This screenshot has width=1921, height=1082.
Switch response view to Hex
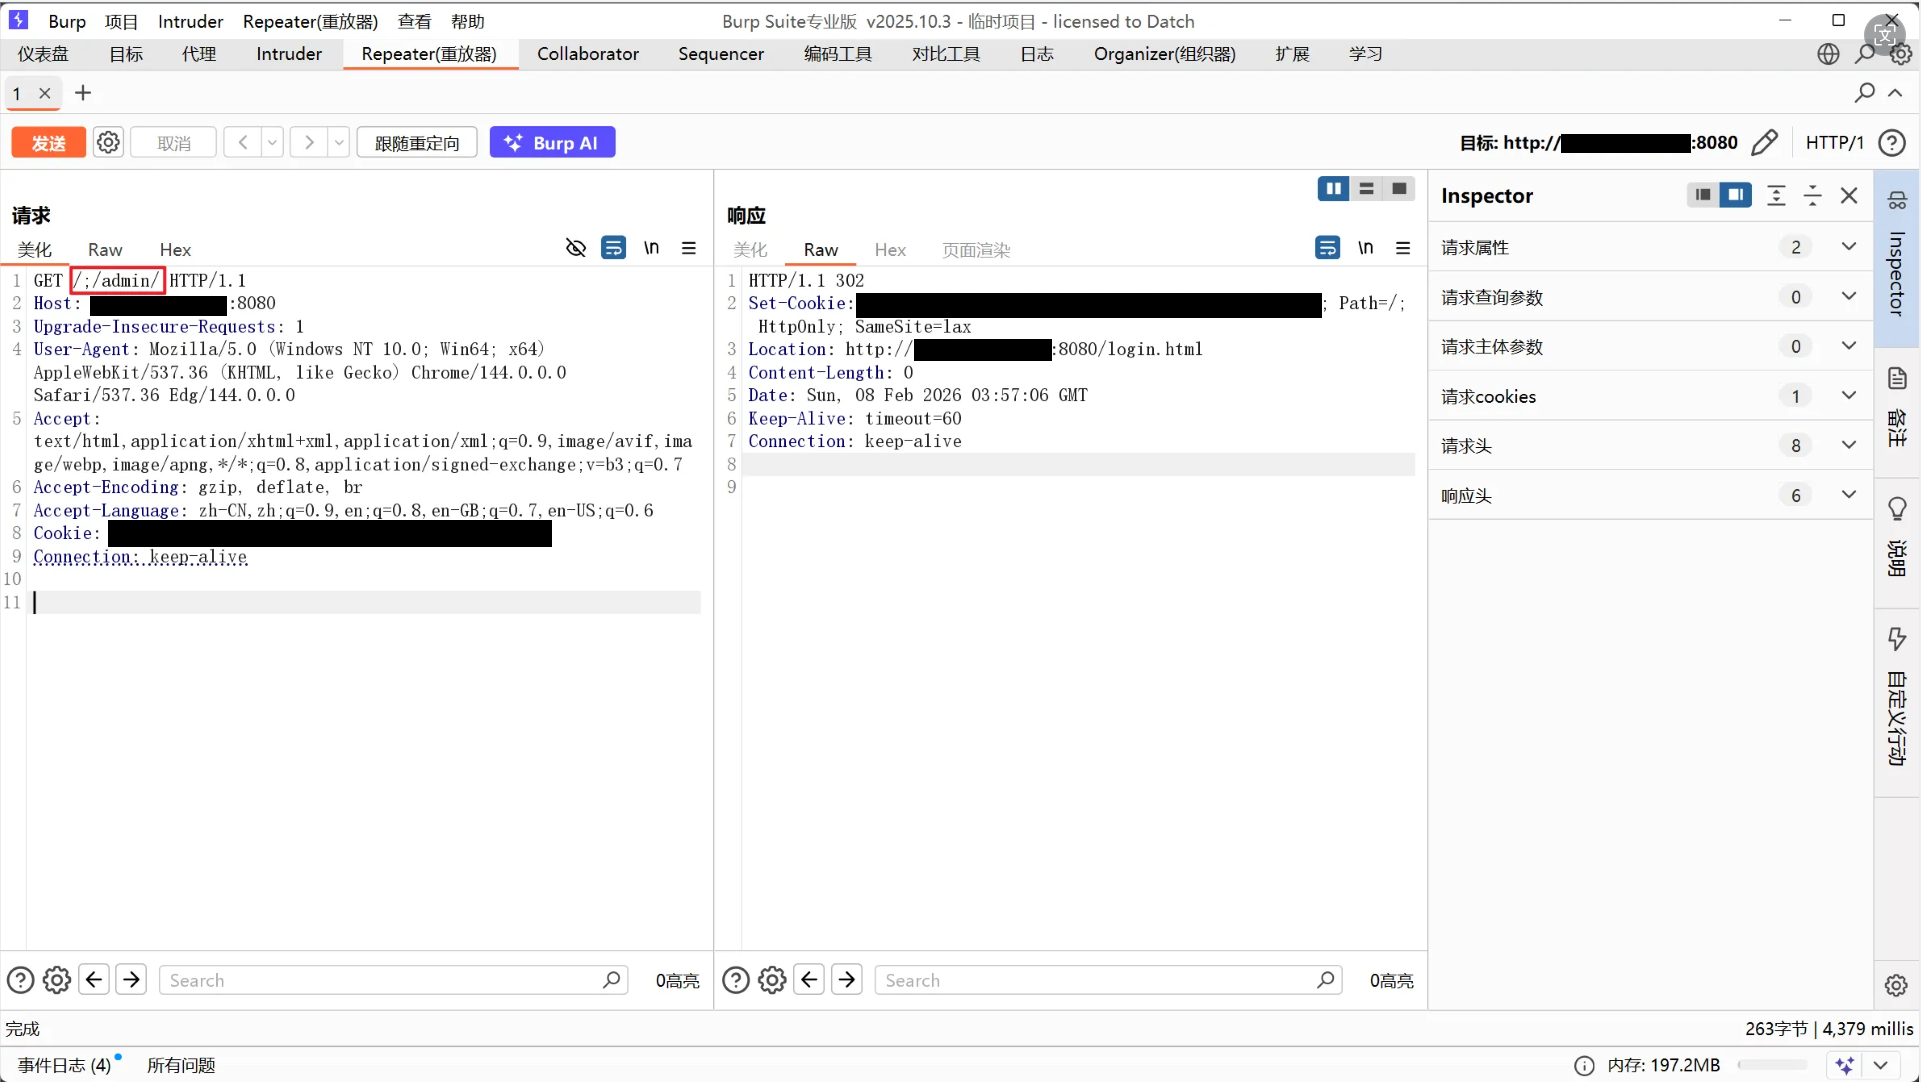[x=890, y=250]
